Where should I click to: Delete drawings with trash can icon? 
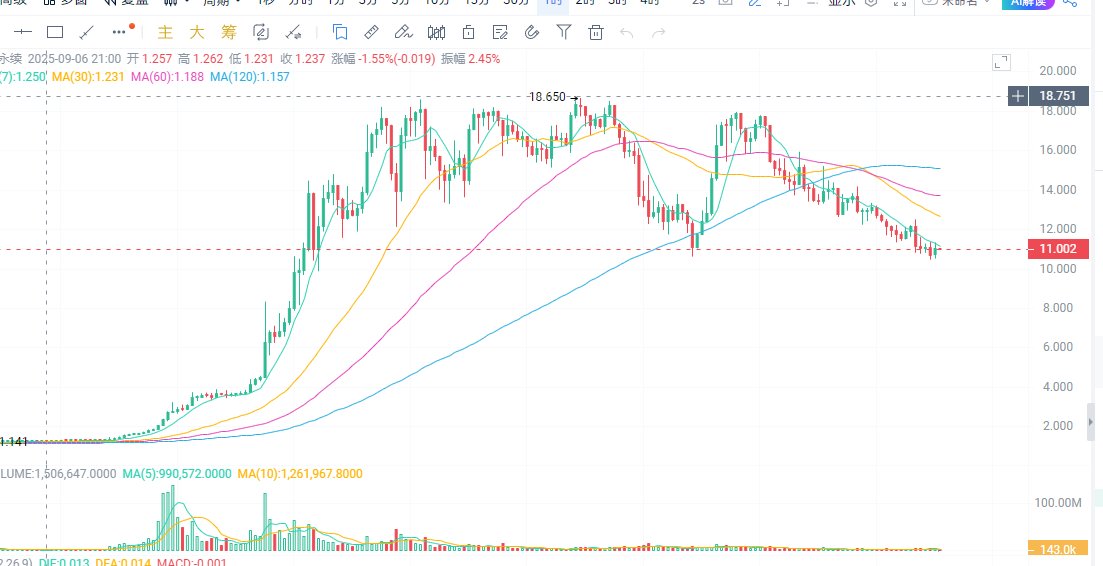[596, 32]
